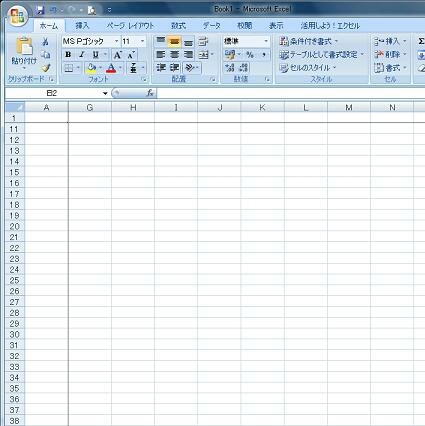The height and width of the screenshot is (426, 425).
Task: Click the percent style icon
Action: pos(250,55)
